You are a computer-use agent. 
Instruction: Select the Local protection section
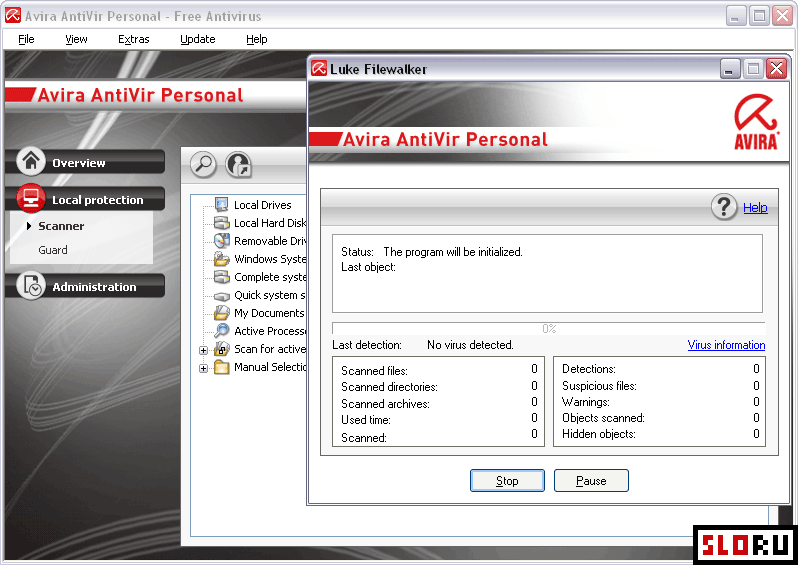(x=86, y=199)
